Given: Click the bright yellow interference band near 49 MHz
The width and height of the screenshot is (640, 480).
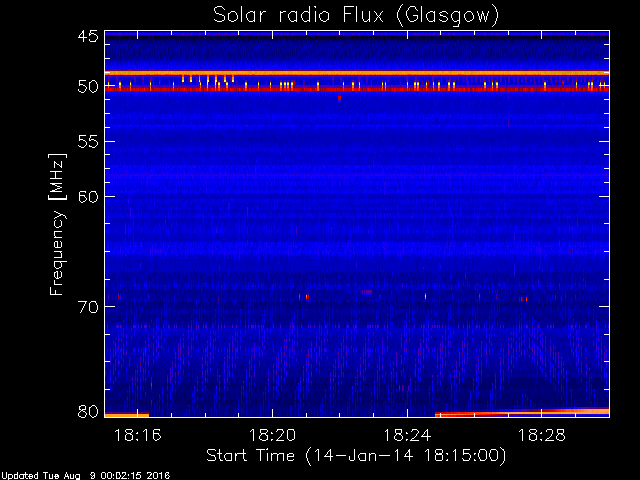Looking at the screenshot, I should click(357, 73).
